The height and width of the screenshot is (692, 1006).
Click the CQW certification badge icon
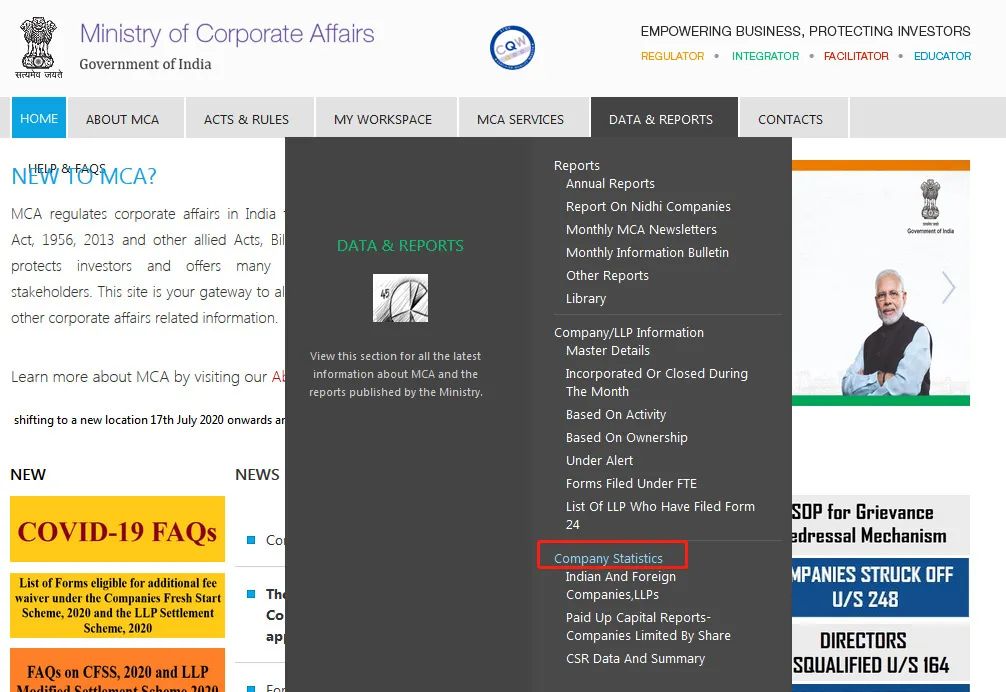click(512, 47)
